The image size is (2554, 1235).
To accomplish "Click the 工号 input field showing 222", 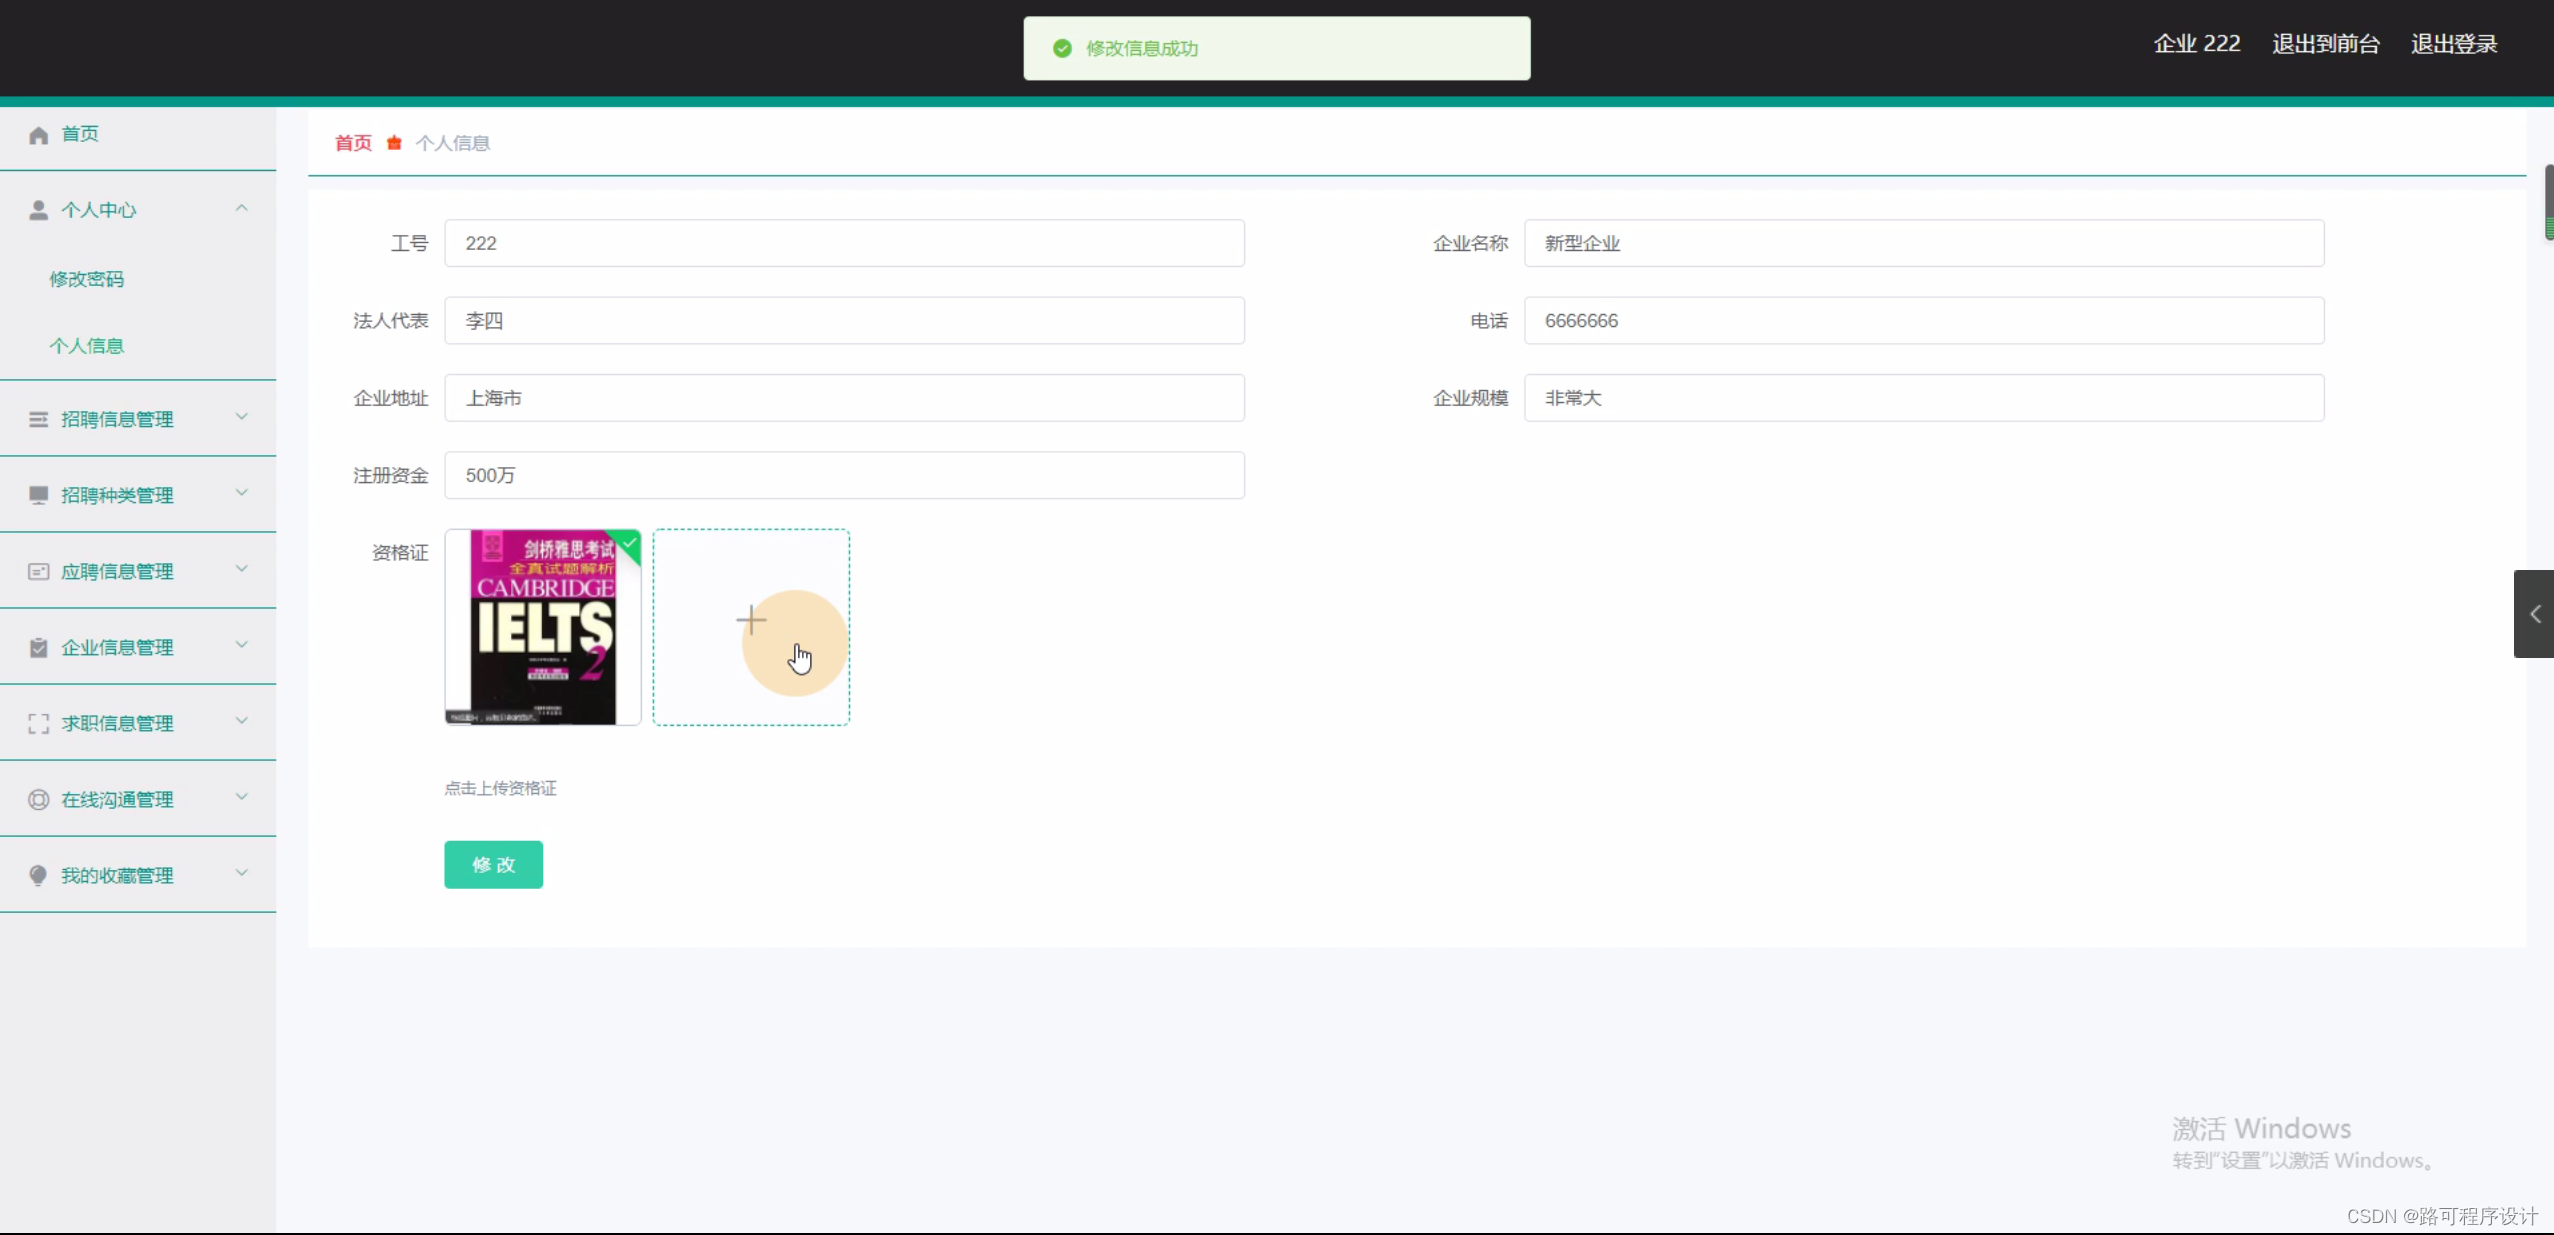I will 843,243.
